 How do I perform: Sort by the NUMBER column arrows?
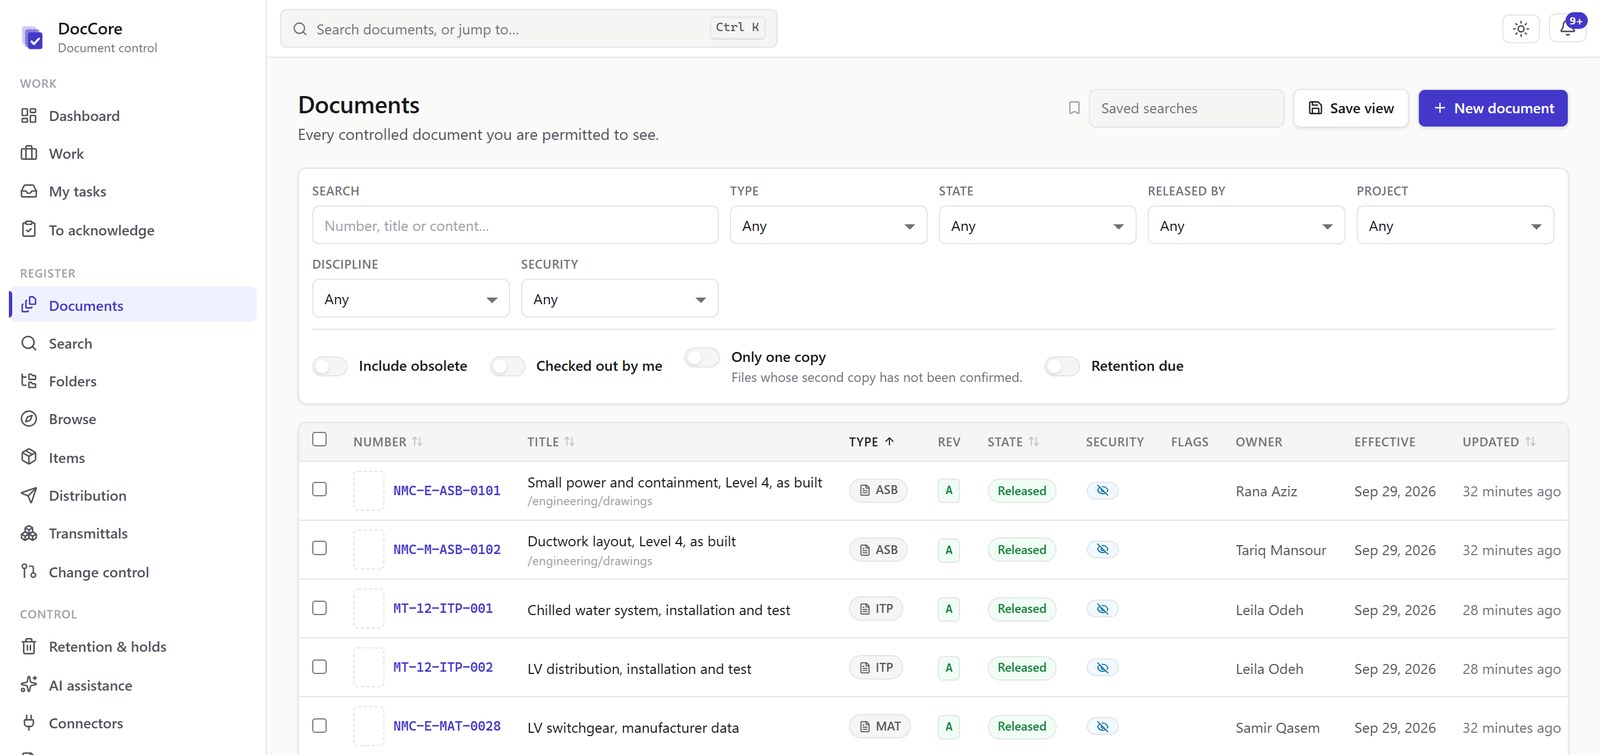point(417,442)
